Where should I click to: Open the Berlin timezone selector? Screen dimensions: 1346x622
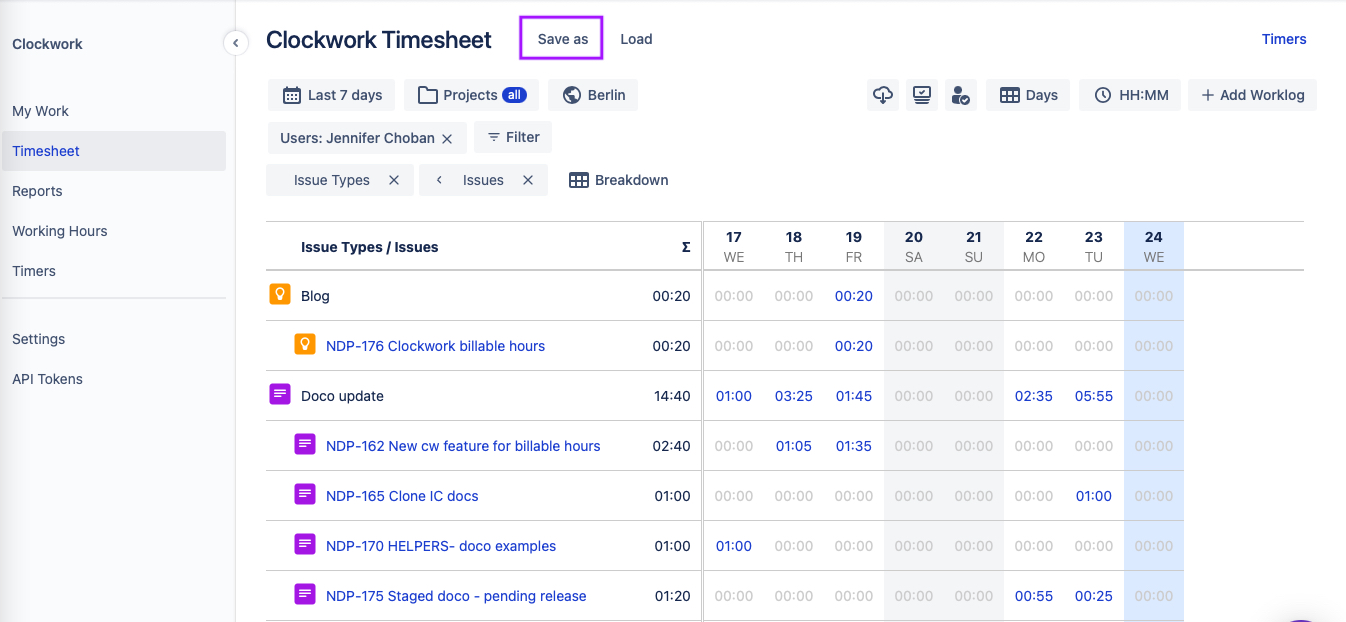coord(593,95)
